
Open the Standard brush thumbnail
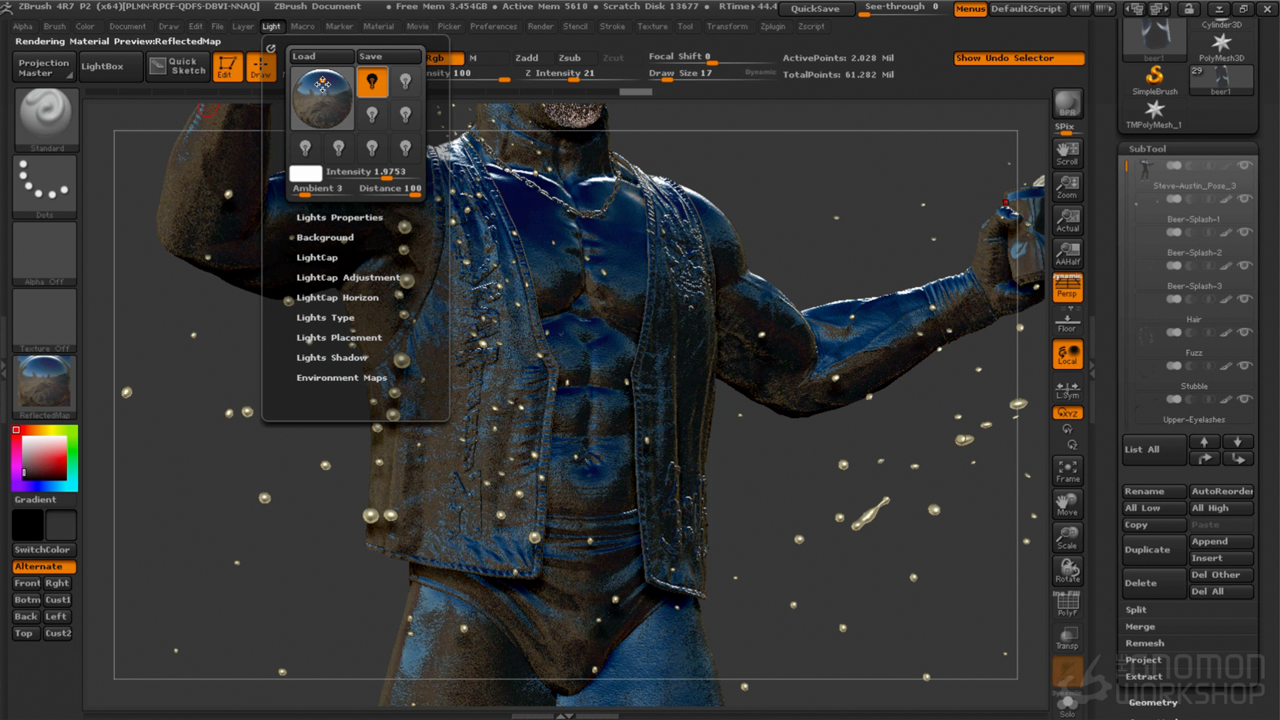(x=46, y=116)
